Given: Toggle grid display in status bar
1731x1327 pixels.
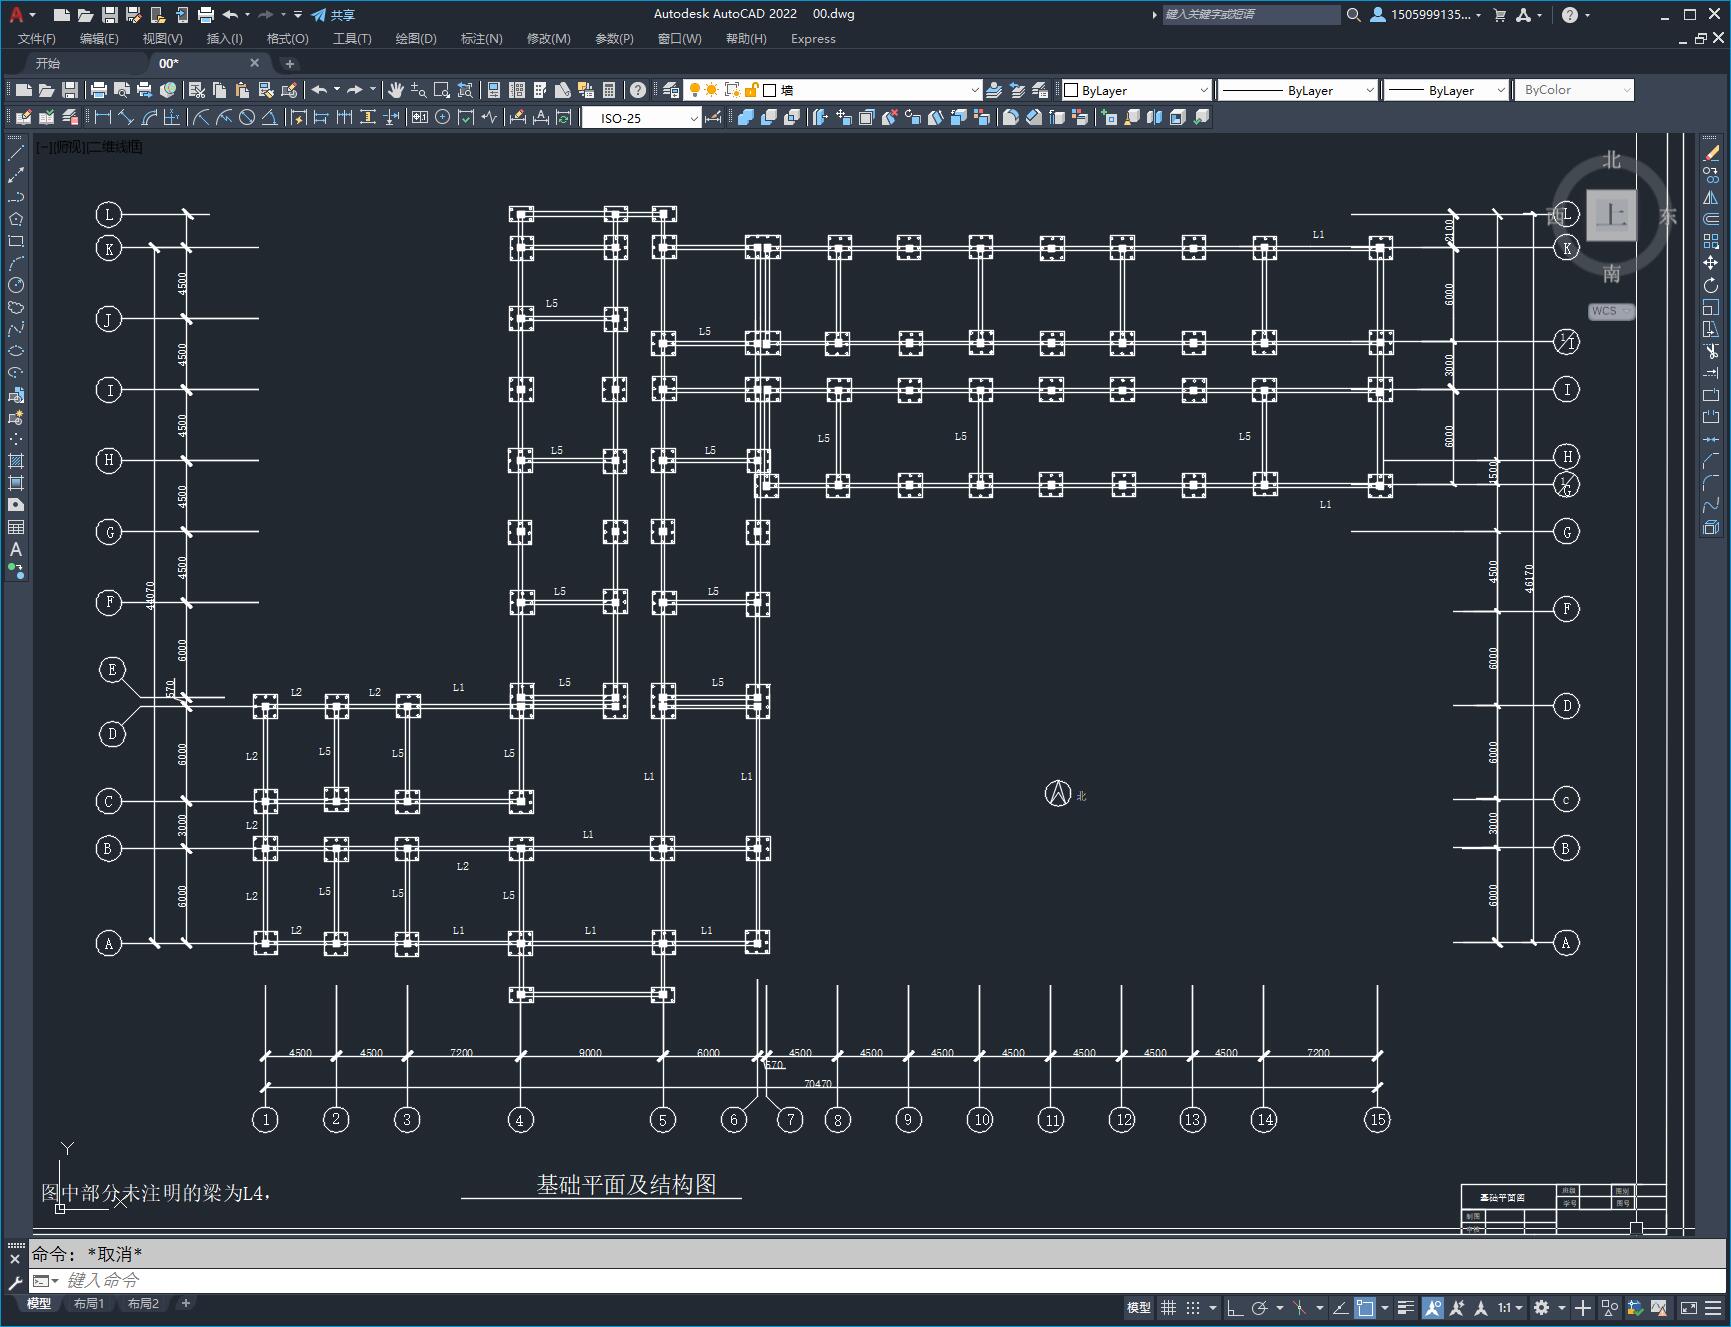Looking at the screenshot, I should pos(1168,1307).
